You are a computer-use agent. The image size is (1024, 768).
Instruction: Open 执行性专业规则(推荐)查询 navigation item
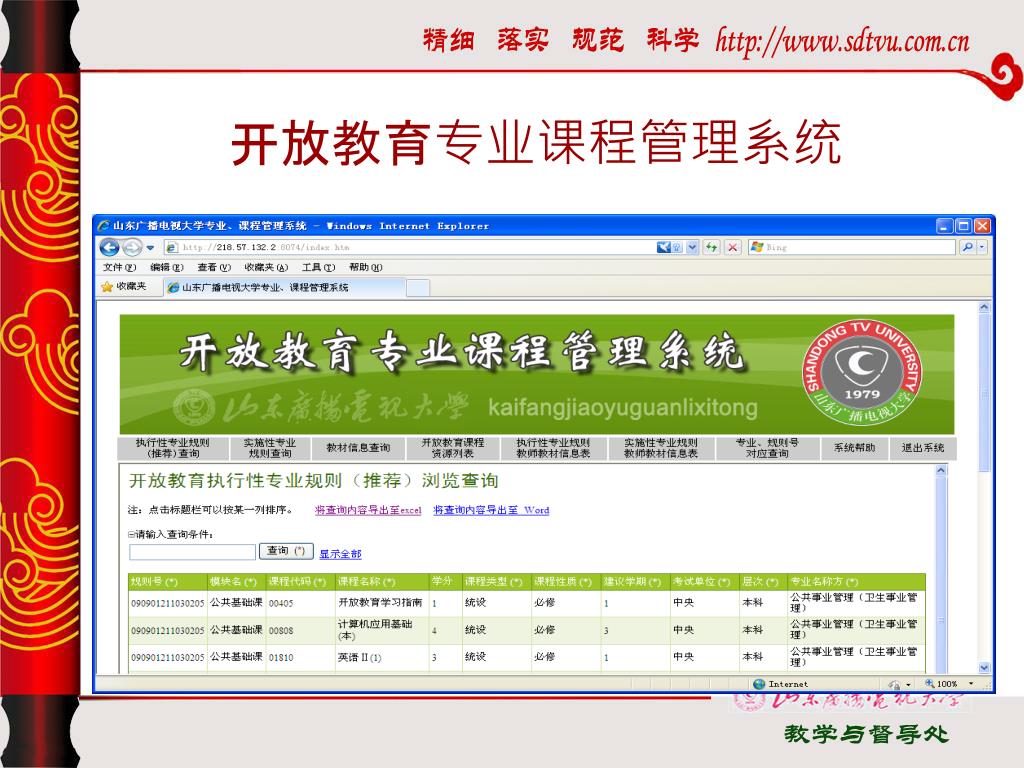coord(172,448)
